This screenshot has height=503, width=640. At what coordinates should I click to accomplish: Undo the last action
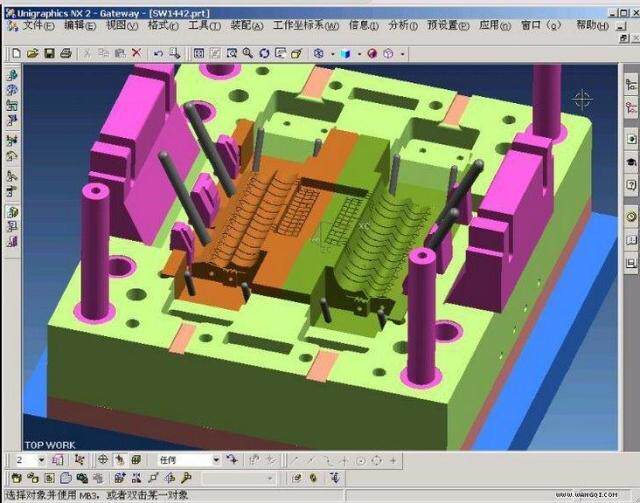tap(158, 53)
